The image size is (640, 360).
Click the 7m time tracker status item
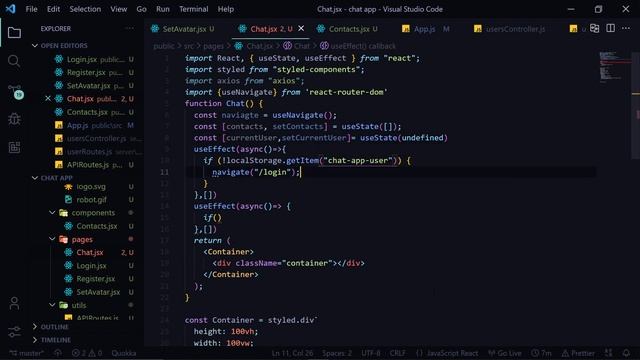542,353
